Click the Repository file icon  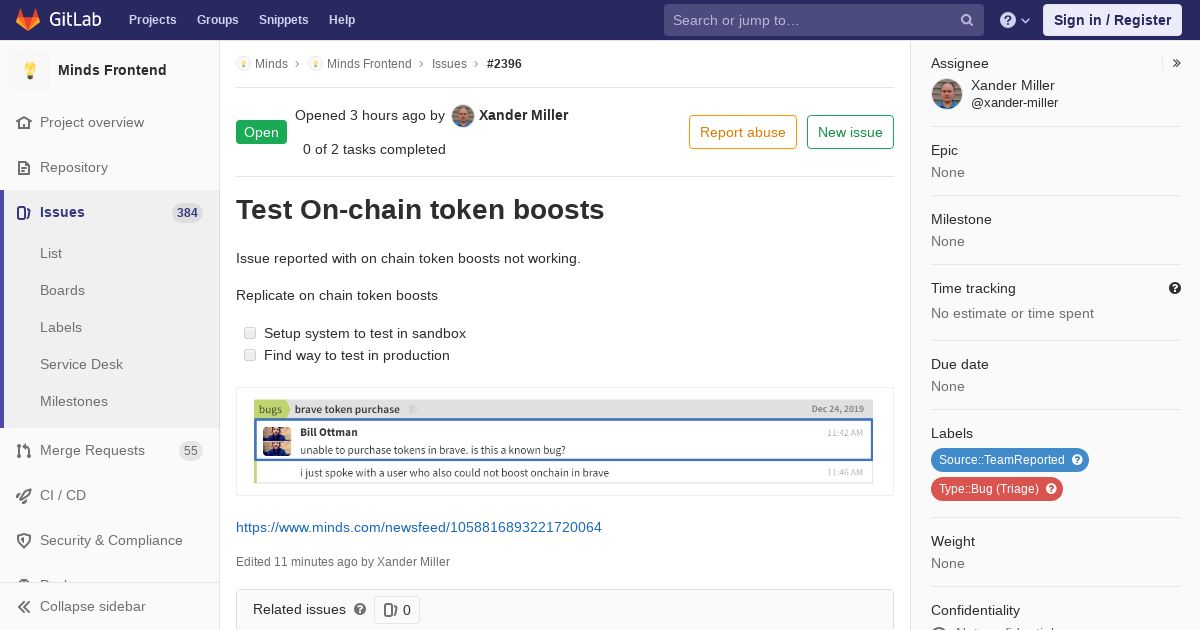(24, 168)
